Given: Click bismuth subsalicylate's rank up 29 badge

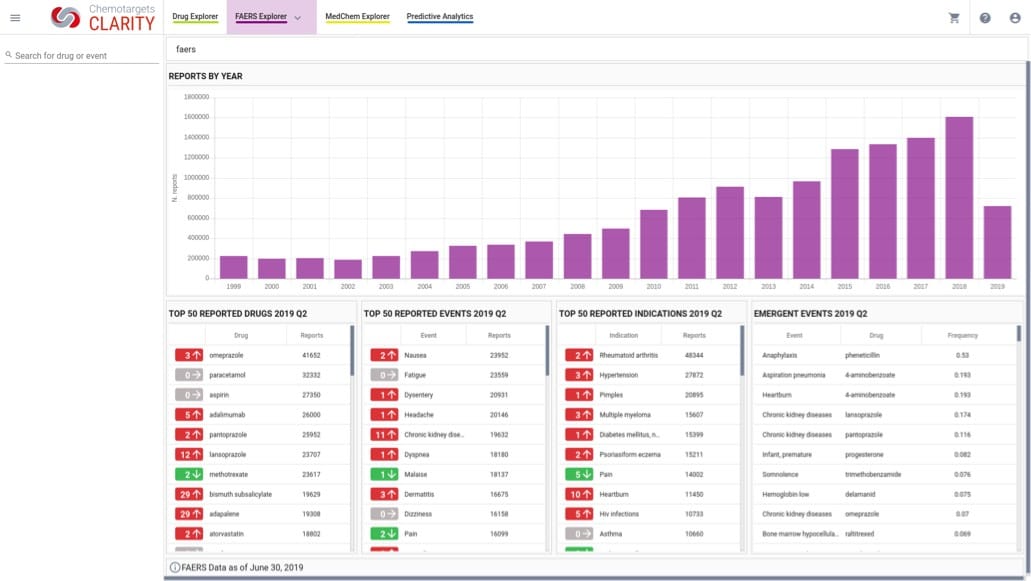Looking at the screenshot, I should tap(189, 494).
